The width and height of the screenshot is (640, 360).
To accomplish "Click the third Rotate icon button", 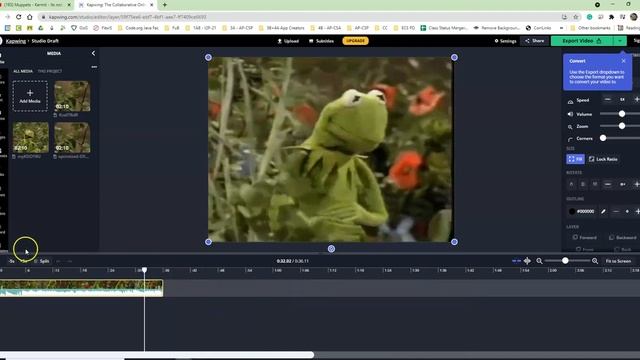I will point(595,184).
